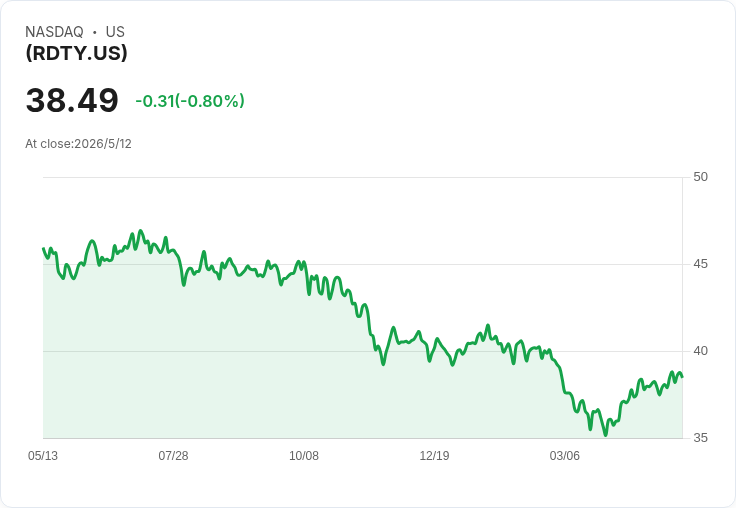Select the 38.49 current price value
The image size is (736, 508).
[x=72, y=100]
